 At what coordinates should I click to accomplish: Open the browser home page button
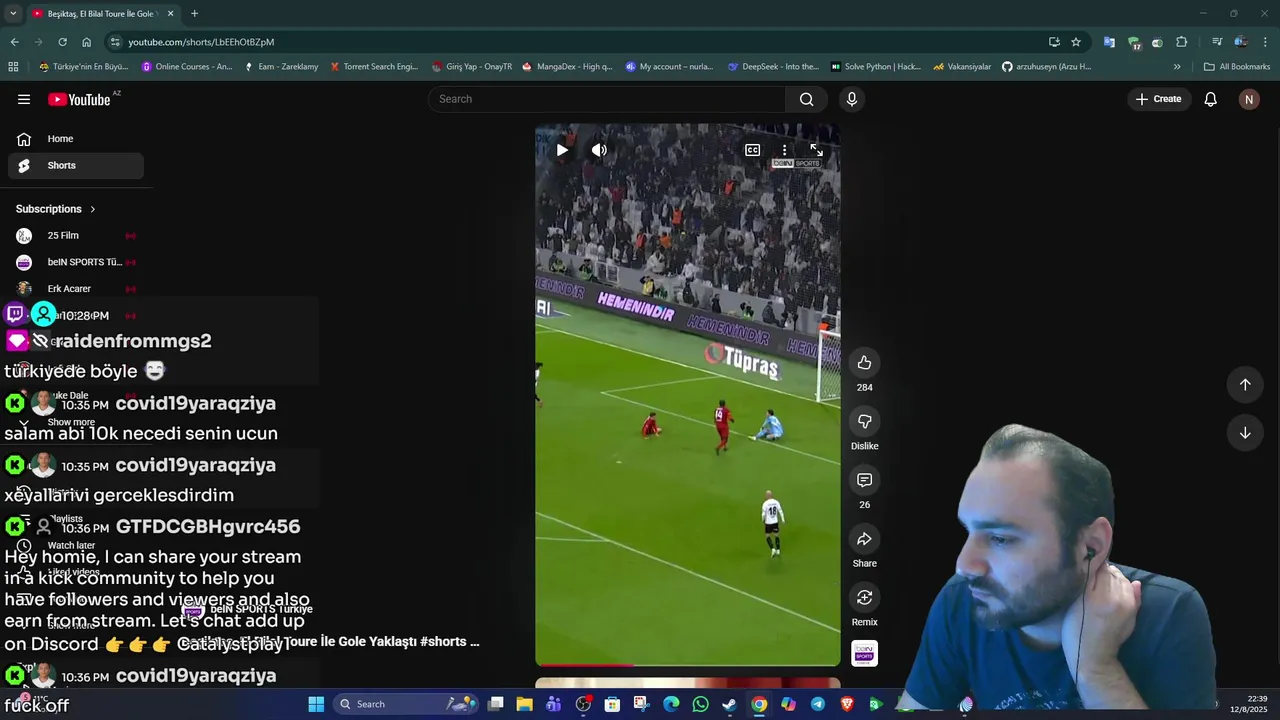86,42
